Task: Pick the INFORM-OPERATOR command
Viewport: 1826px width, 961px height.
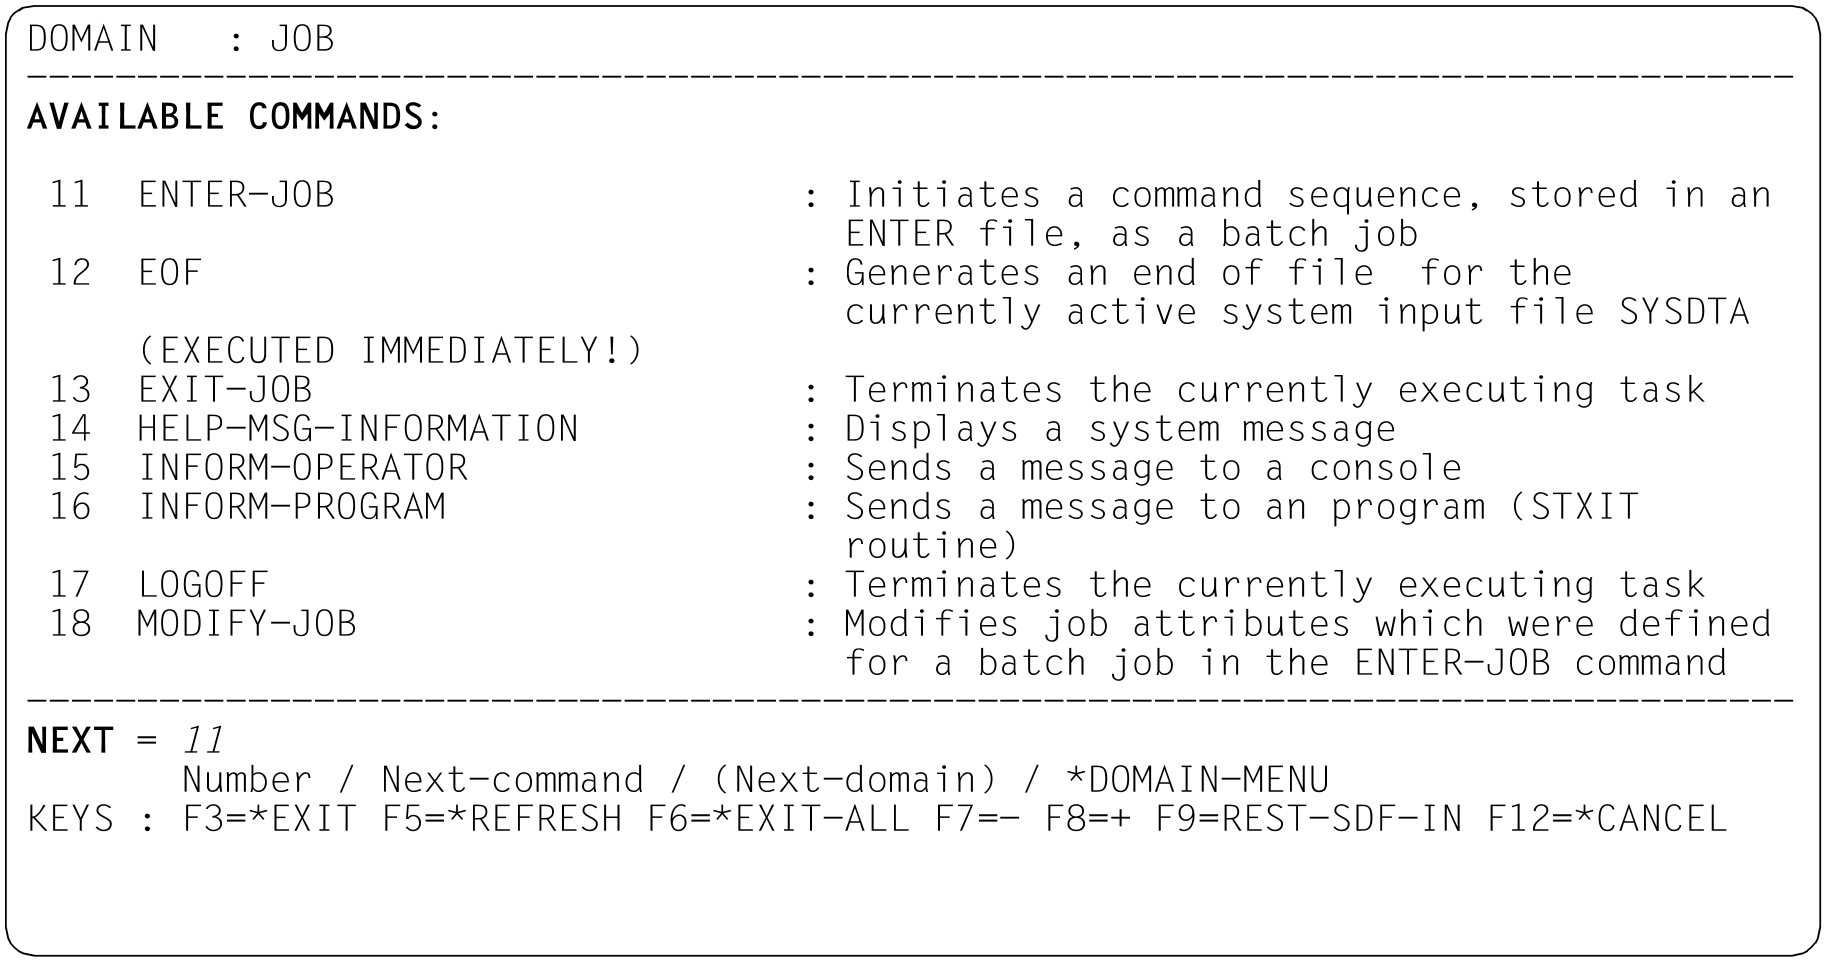Action: tap(302, 468)
